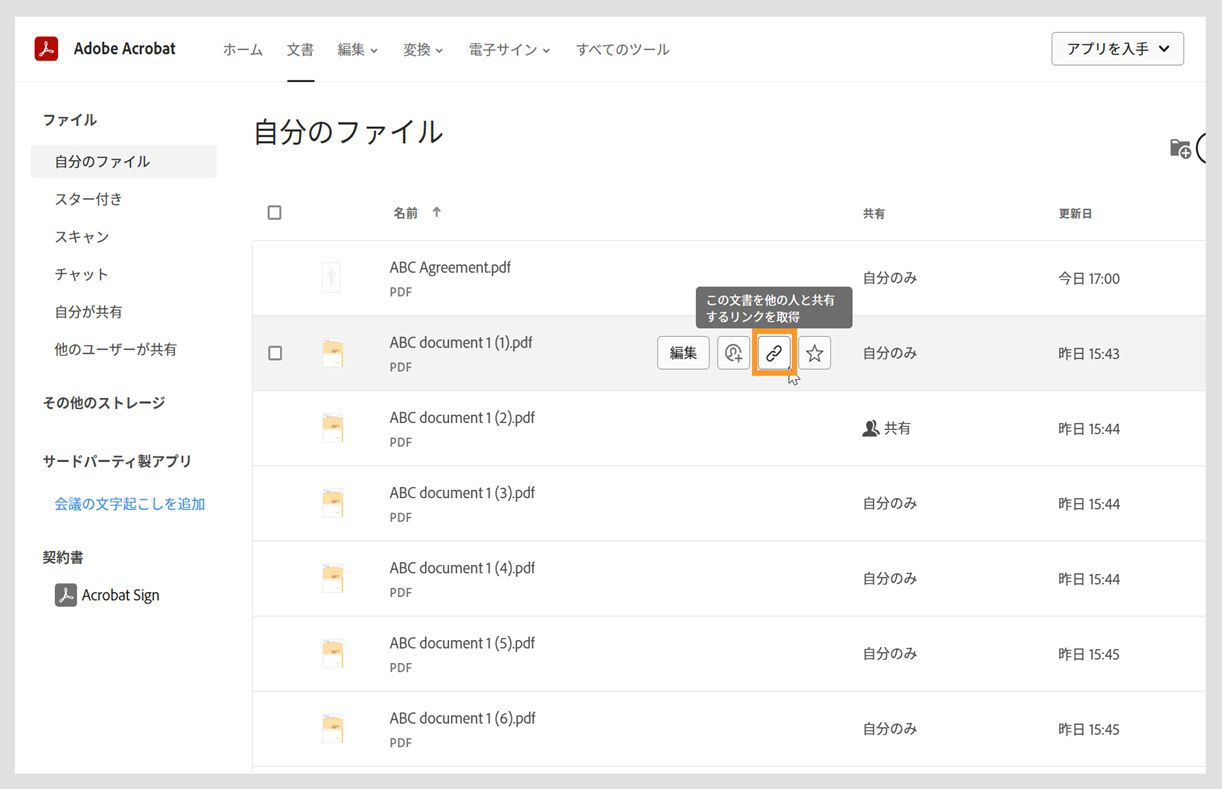Switch to the ホーム tab
This screenshot has height=789, width=1222.
point(242,48)
